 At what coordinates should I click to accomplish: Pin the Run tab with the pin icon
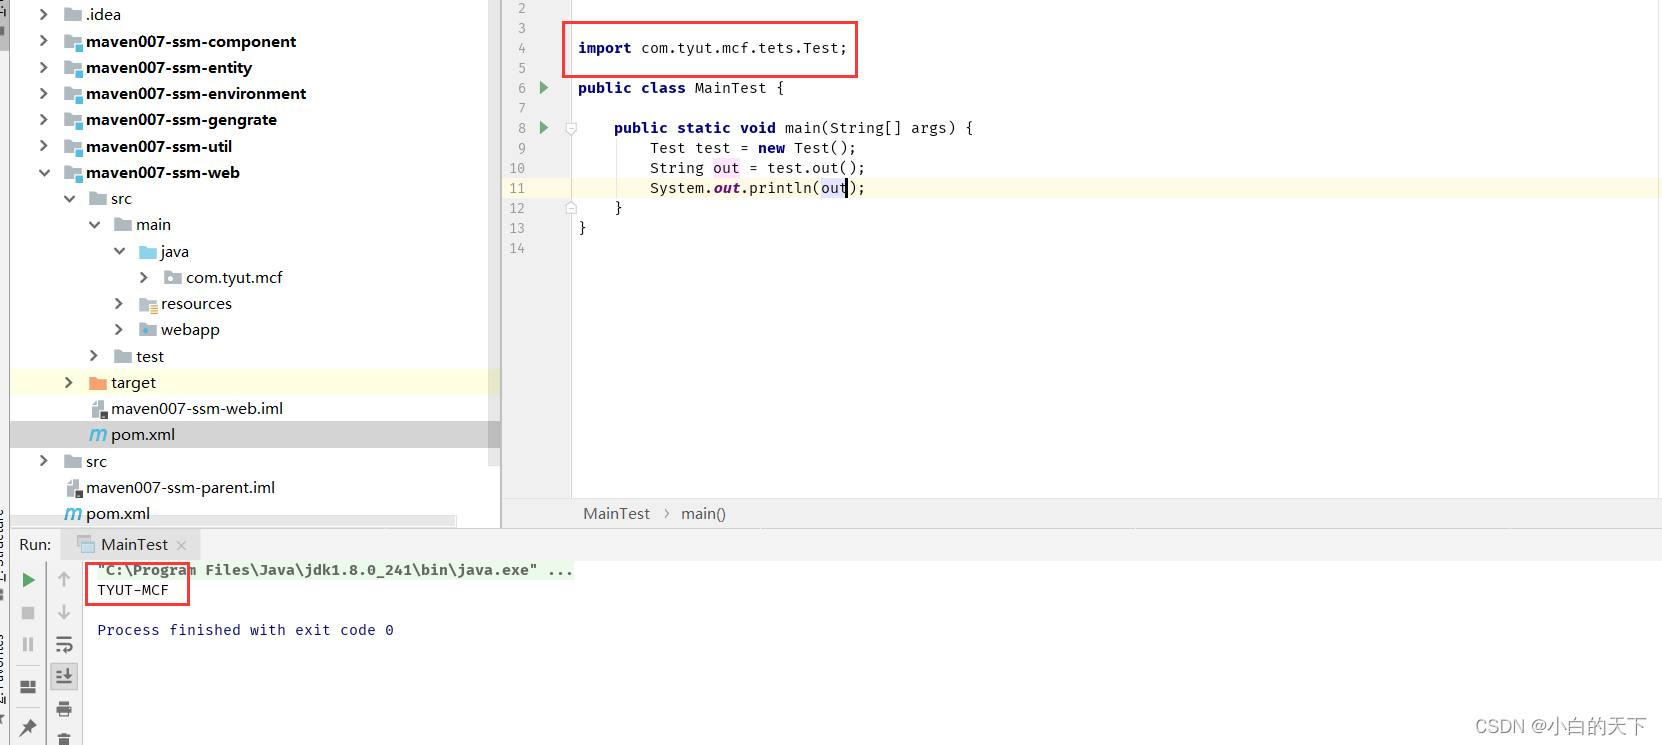(x=28, y=727)
